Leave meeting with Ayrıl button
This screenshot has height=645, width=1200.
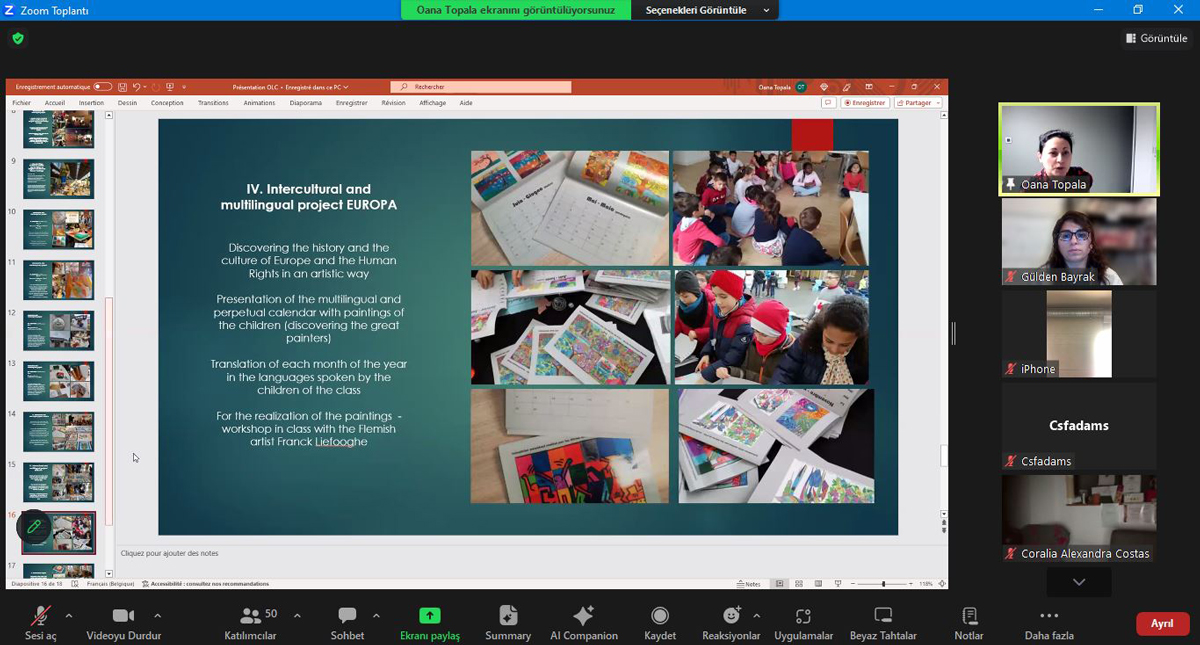1162,623
